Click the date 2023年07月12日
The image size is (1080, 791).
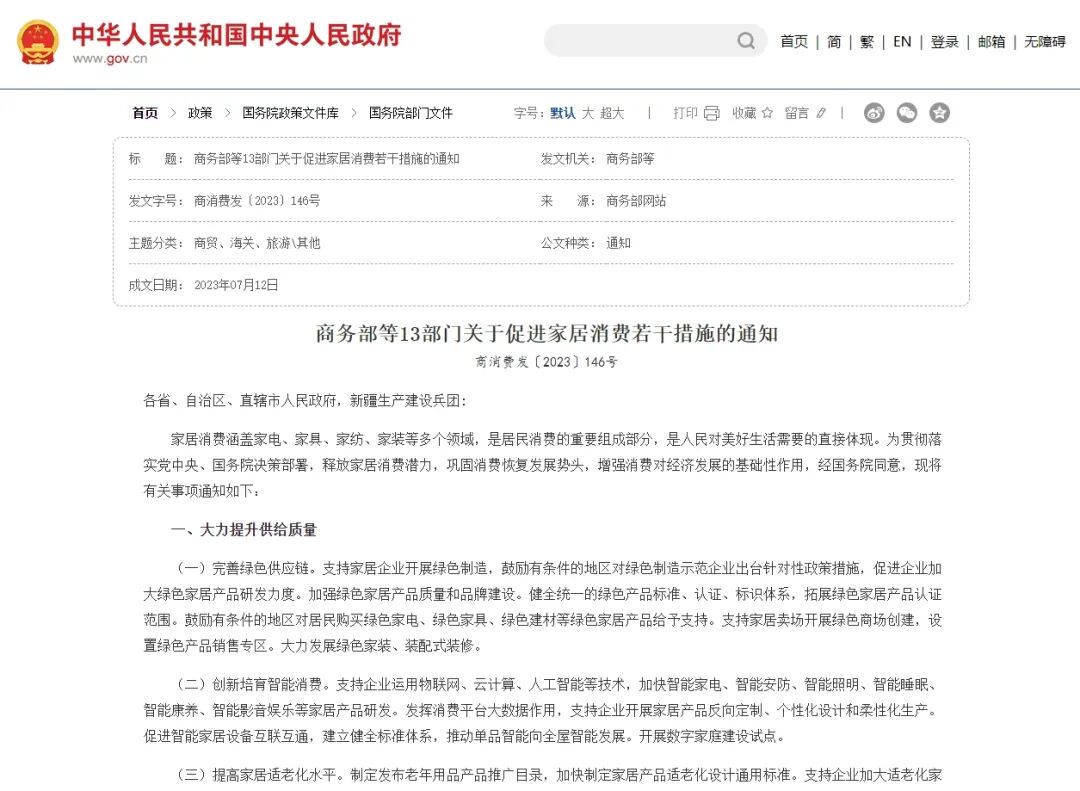[x=236, y=285]
